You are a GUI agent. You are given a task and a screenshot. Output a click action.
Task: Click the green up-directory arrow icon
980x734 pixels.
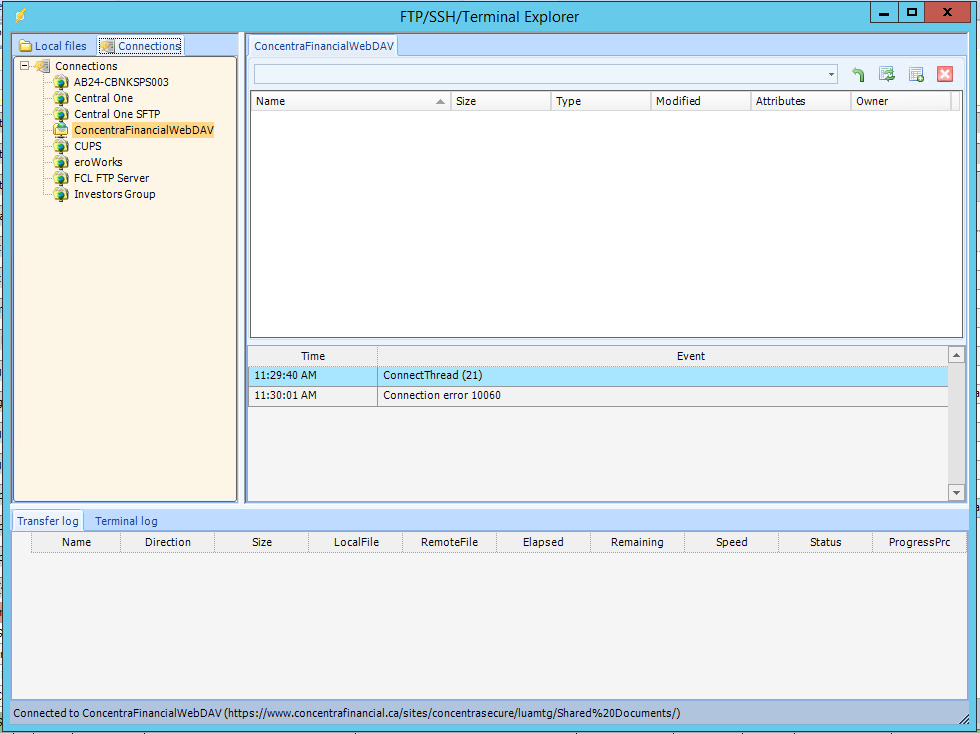858,75
